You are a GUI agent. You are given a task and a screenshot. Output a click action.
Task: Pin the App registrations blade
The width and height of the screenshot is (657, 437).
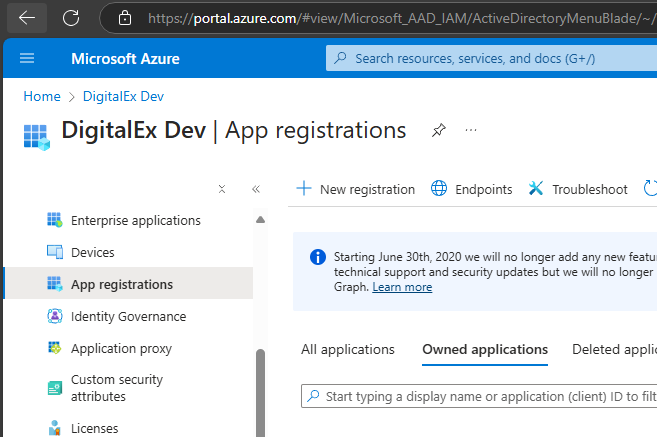point(438,131)
